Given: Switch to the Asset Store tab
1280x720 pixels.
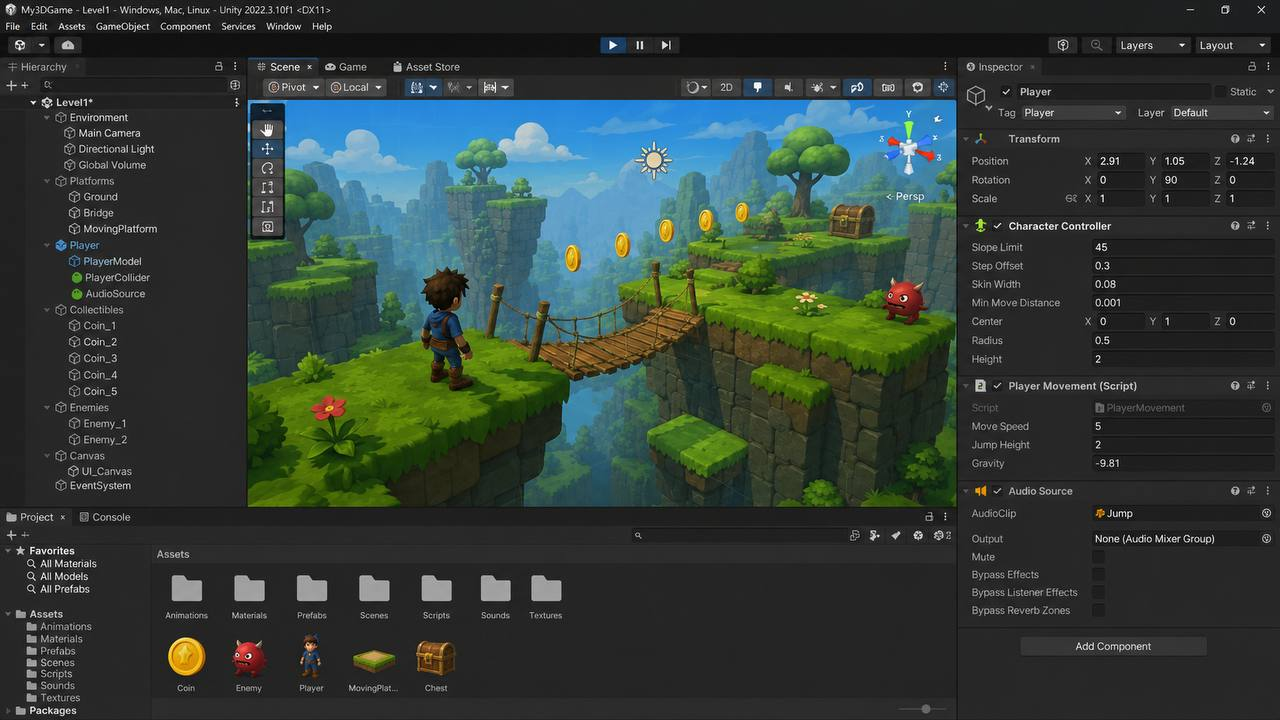Looking at the screenshot, I should [x=426, y=67].
